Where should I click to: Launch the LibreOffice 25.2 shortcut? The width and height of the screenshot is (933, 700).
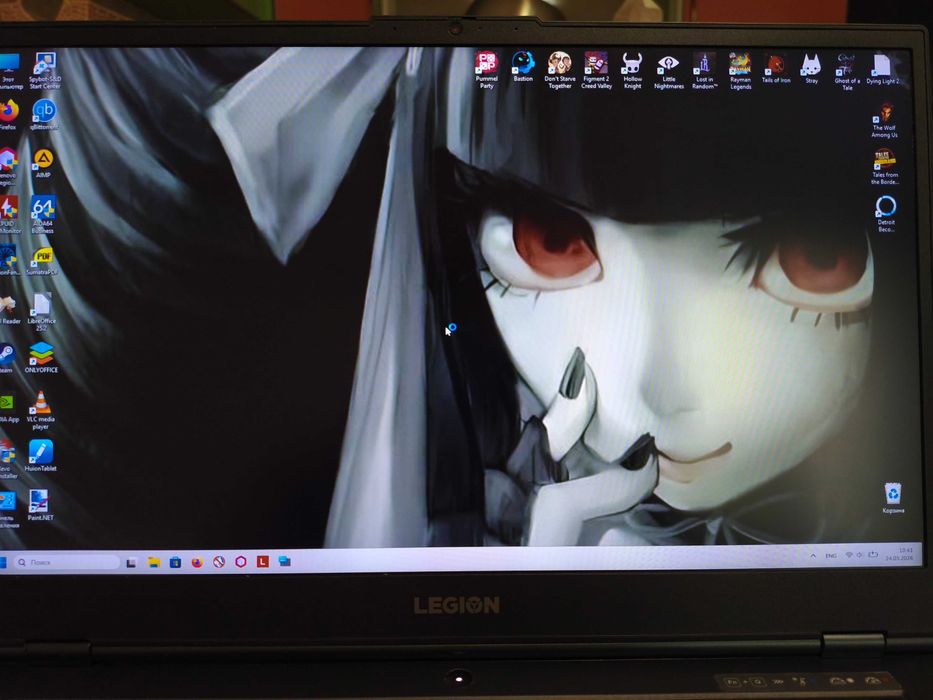pyautogui.click(x=41, y=312)
